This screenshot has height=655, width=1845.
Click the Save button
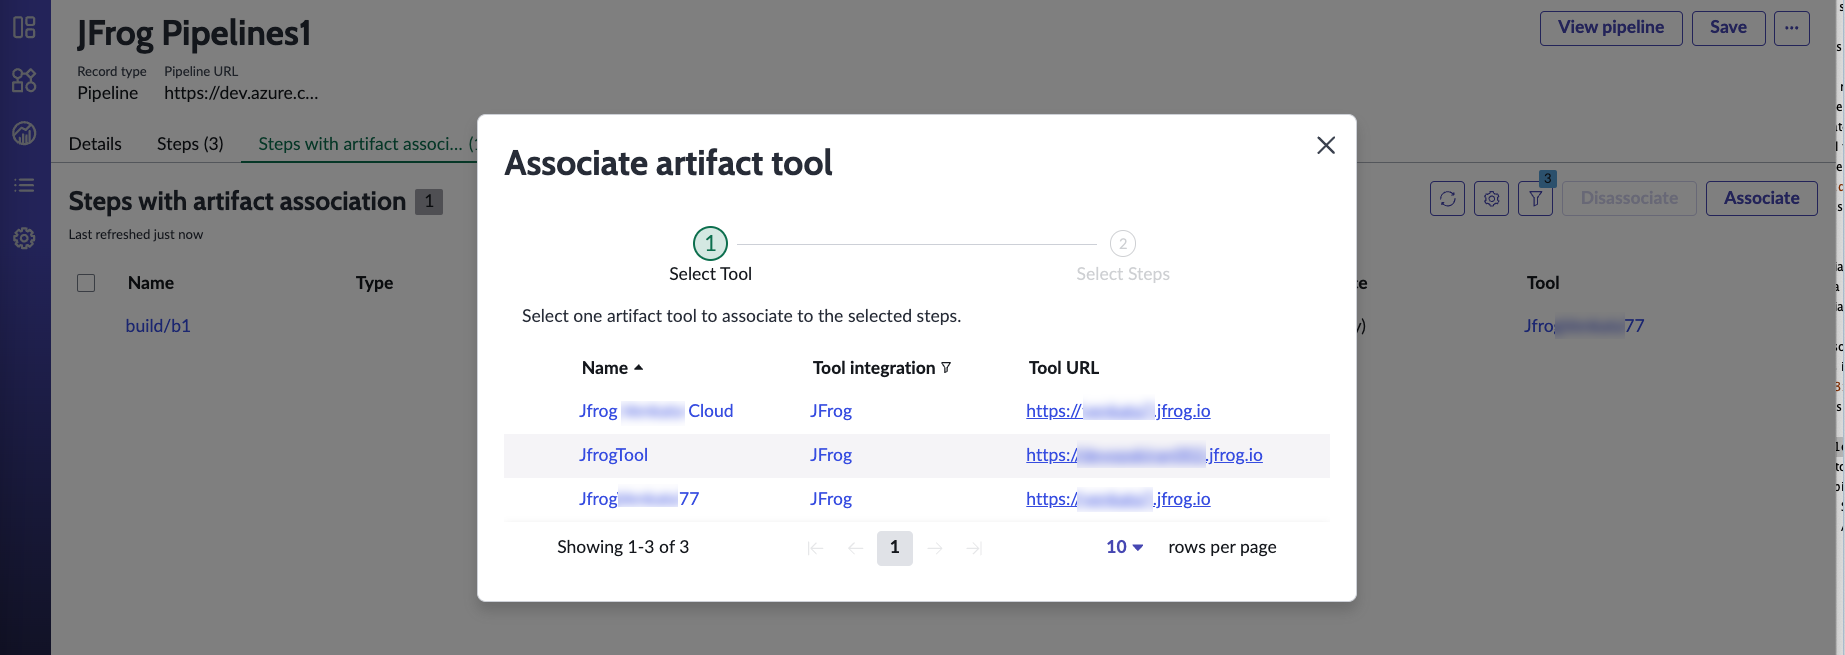coord(1728,28)
